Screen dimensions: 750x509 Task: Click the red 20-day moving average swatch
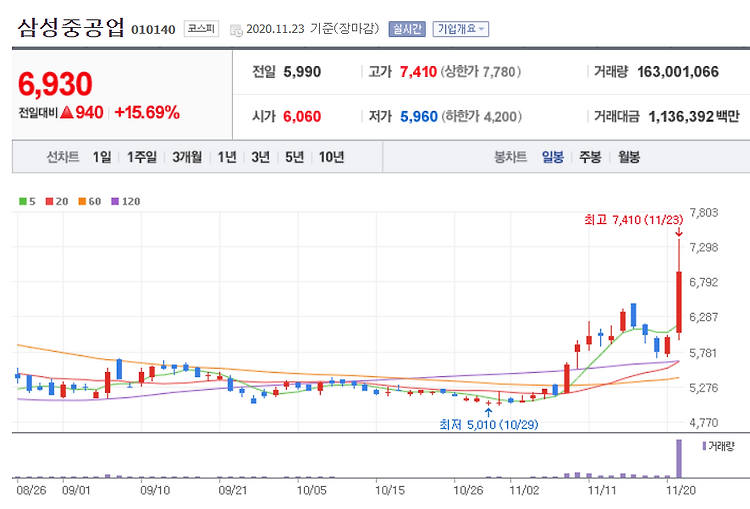[x=49, y=201]
